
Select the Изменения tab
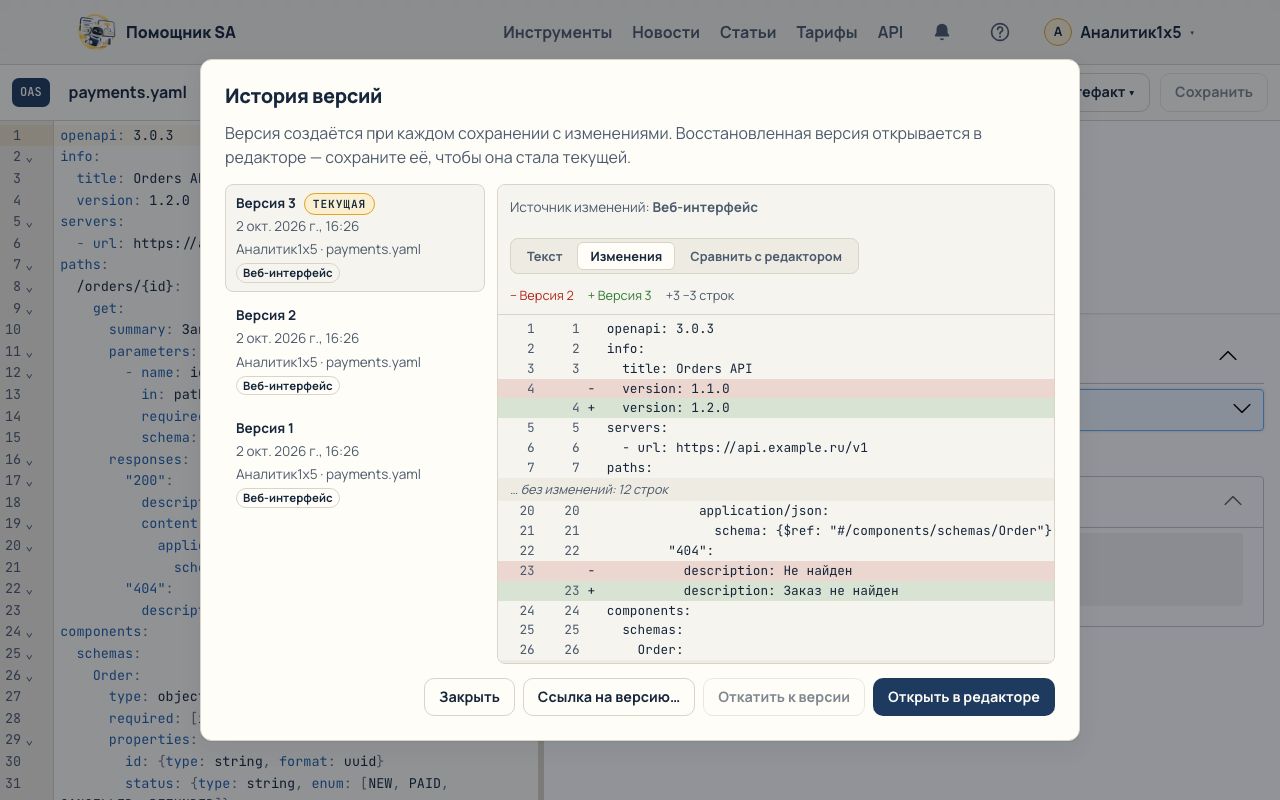pyautogui.click(x=626, y=256)
